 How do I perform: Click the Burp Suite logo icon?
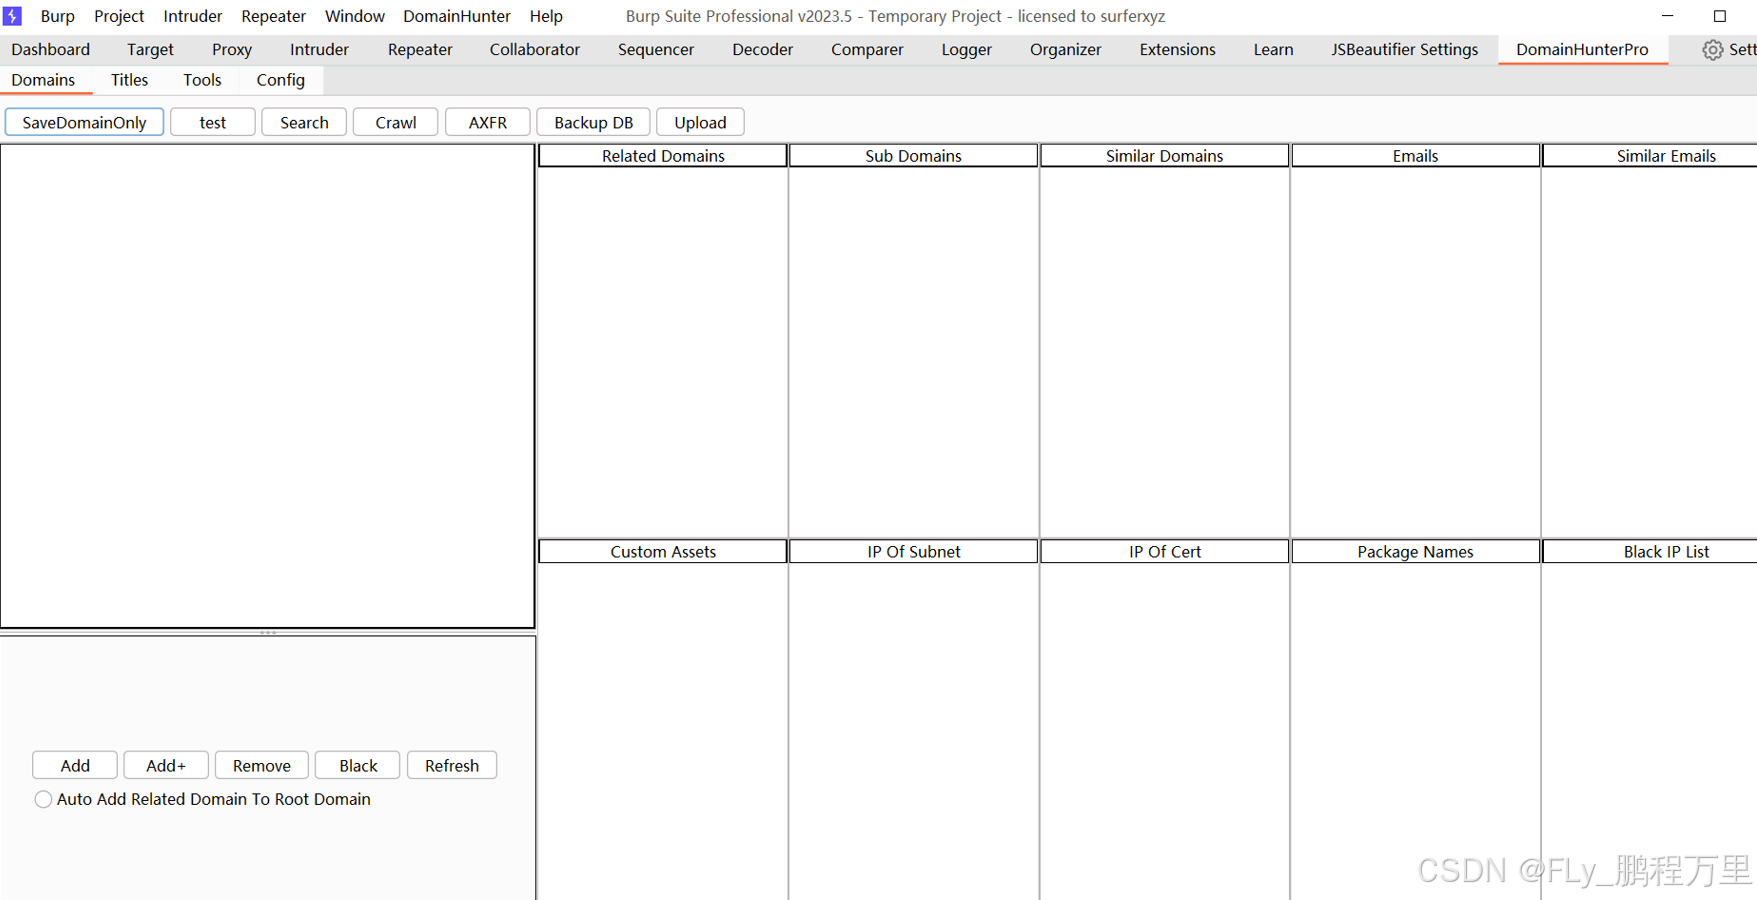tap(13, 16)
